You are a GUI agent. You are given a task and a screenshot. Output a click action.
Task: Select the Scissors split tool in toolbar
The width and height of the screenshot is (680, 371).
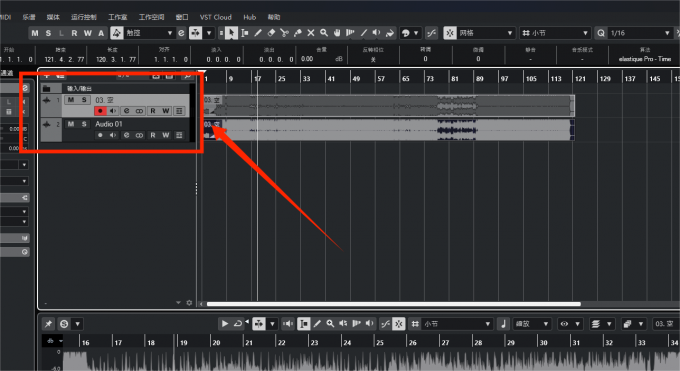tap(284, 33)
